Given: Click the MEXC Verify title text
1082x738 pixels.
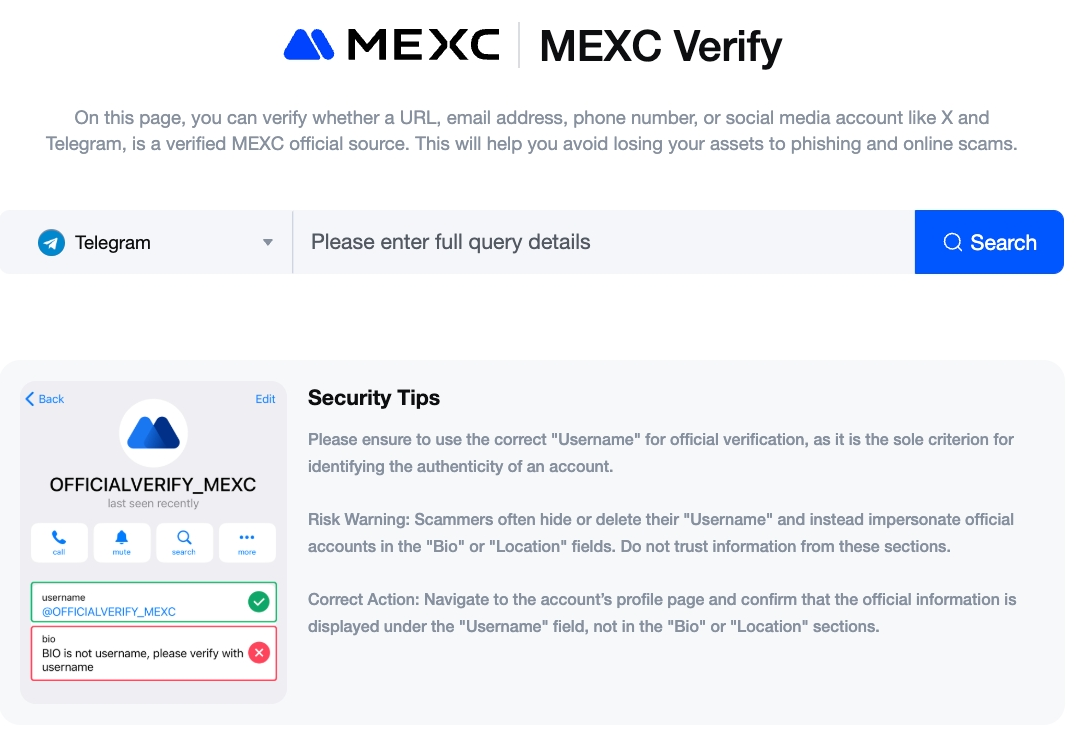Looking at the screenshot, I should (x=660, y=47).
